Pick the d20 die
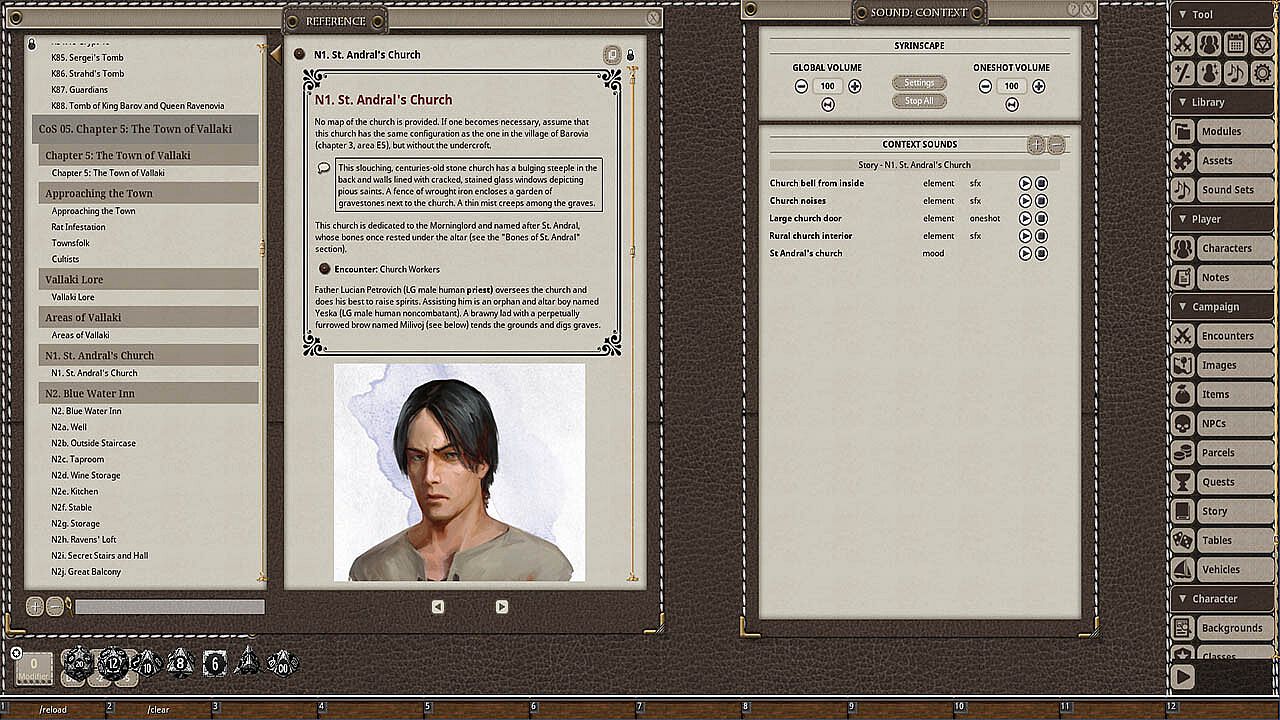1280x720 pixels. pos(77,662)
